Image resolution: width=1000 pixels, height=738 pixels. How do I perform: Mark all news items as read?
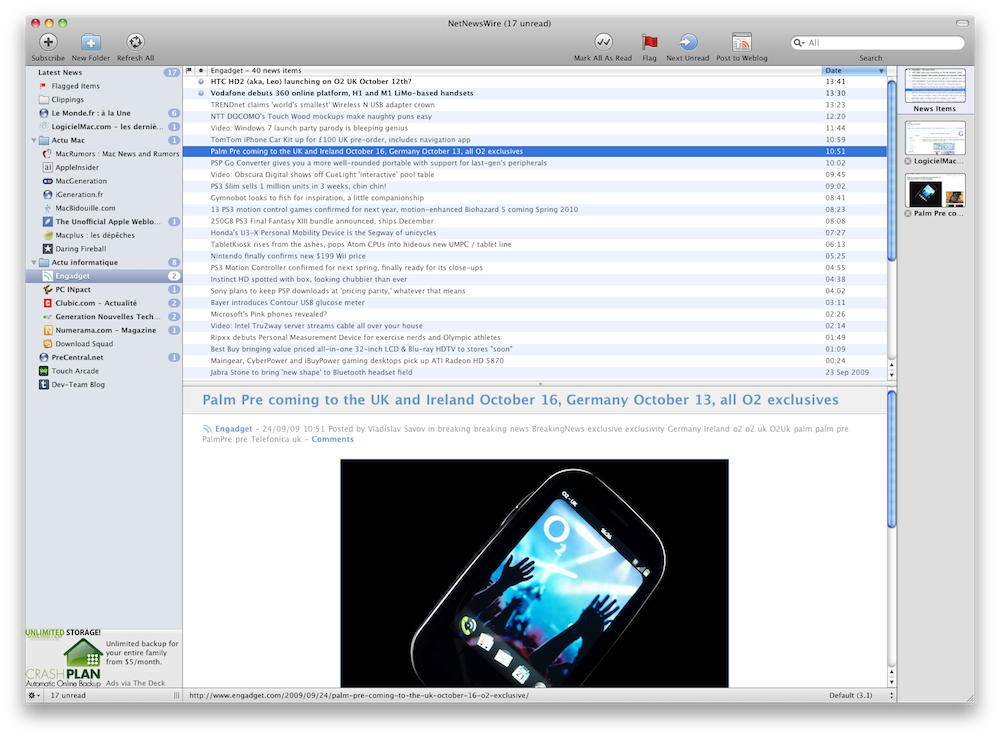click(603, 42)
